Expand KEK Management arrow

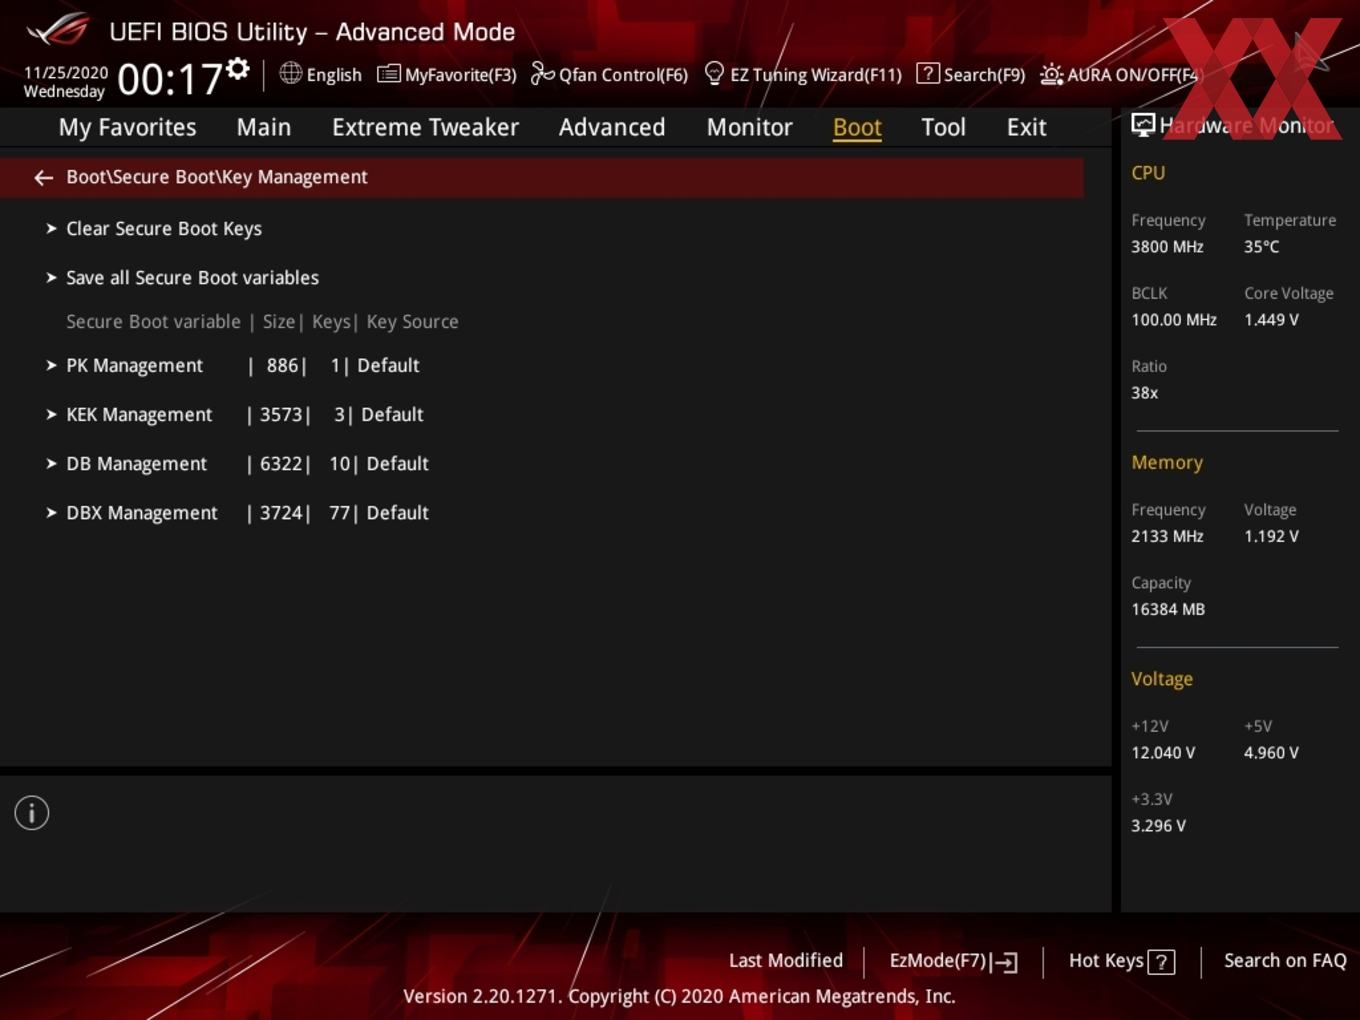51,414
